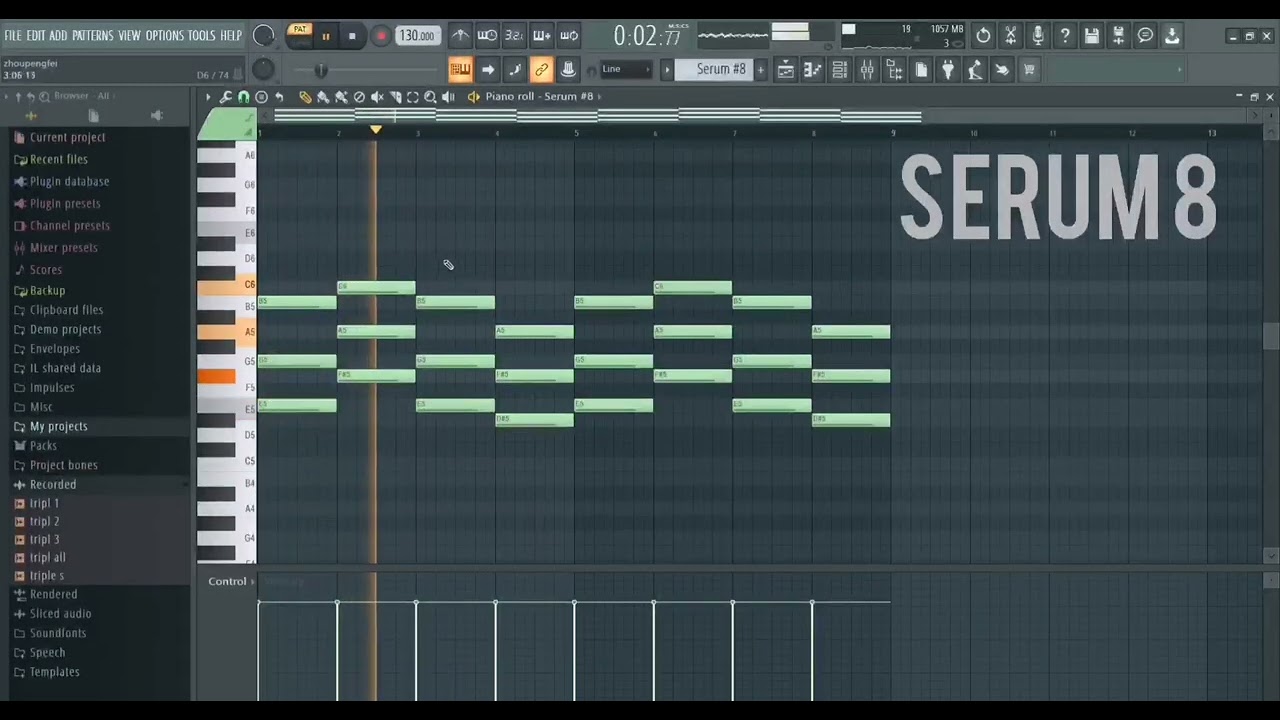The image size is (1280, 720).
Task: Toggle the browser panel icon
Action: click(894, 69)
